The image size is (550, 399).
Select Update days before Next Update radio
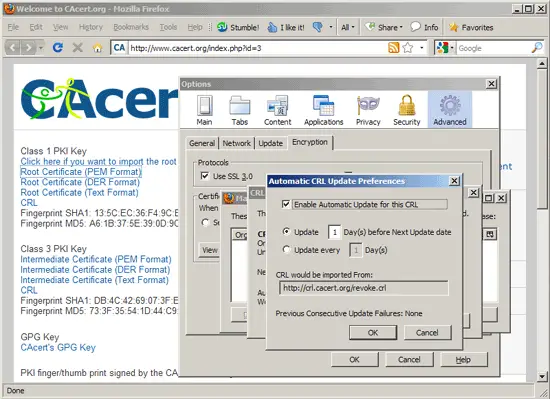[286, 231]
